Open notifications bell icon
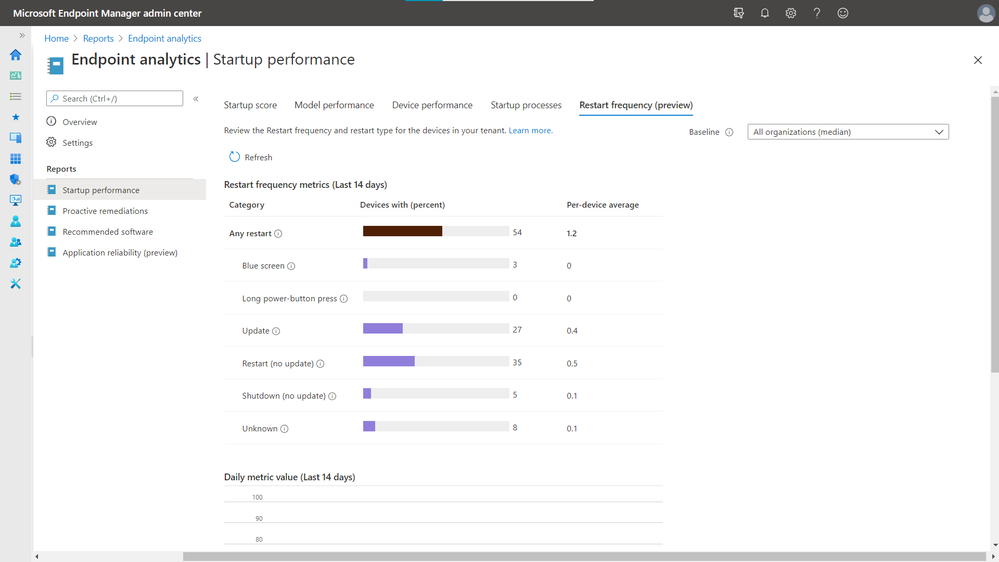 point(765,13)
